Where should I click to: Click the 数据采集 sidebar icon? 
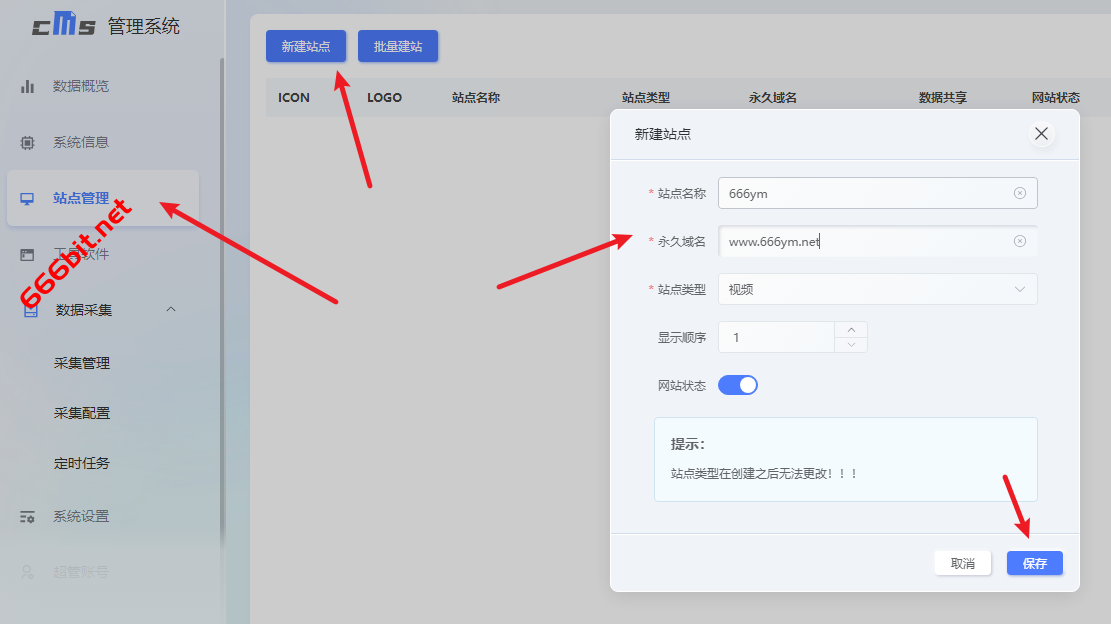[30, 310]
